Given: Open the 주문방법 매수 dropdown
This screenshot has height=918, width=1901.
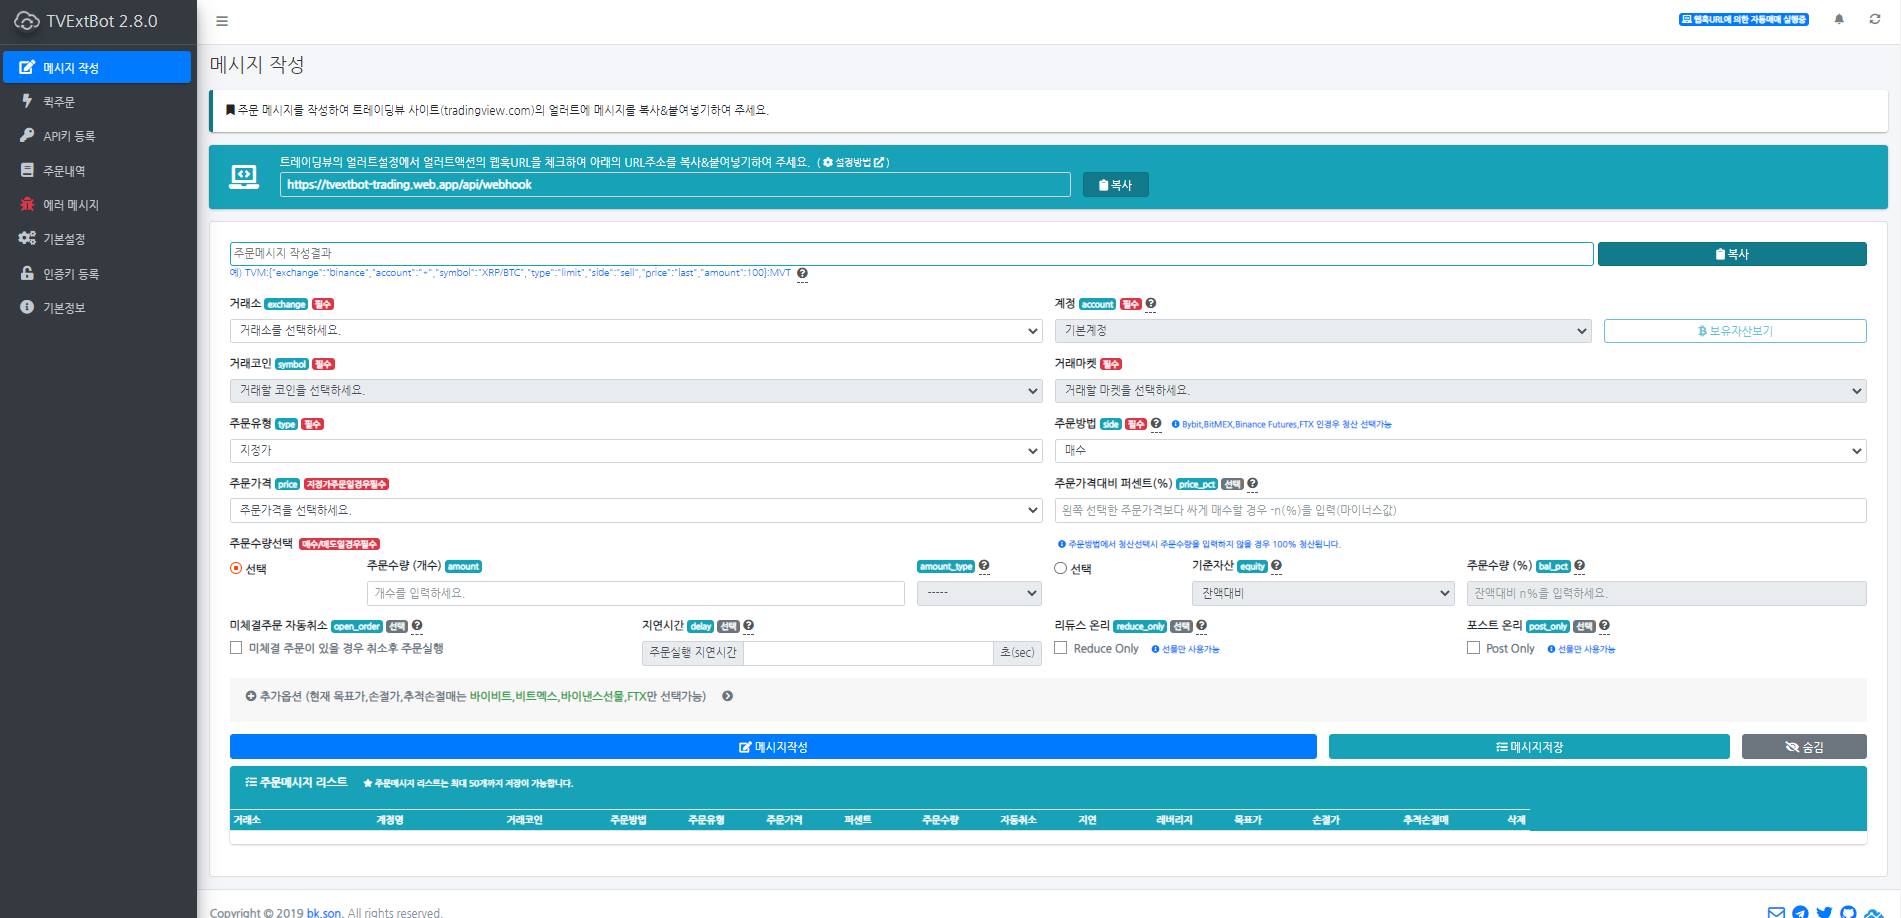Looking at the screenshot, I should point(1460,451).
